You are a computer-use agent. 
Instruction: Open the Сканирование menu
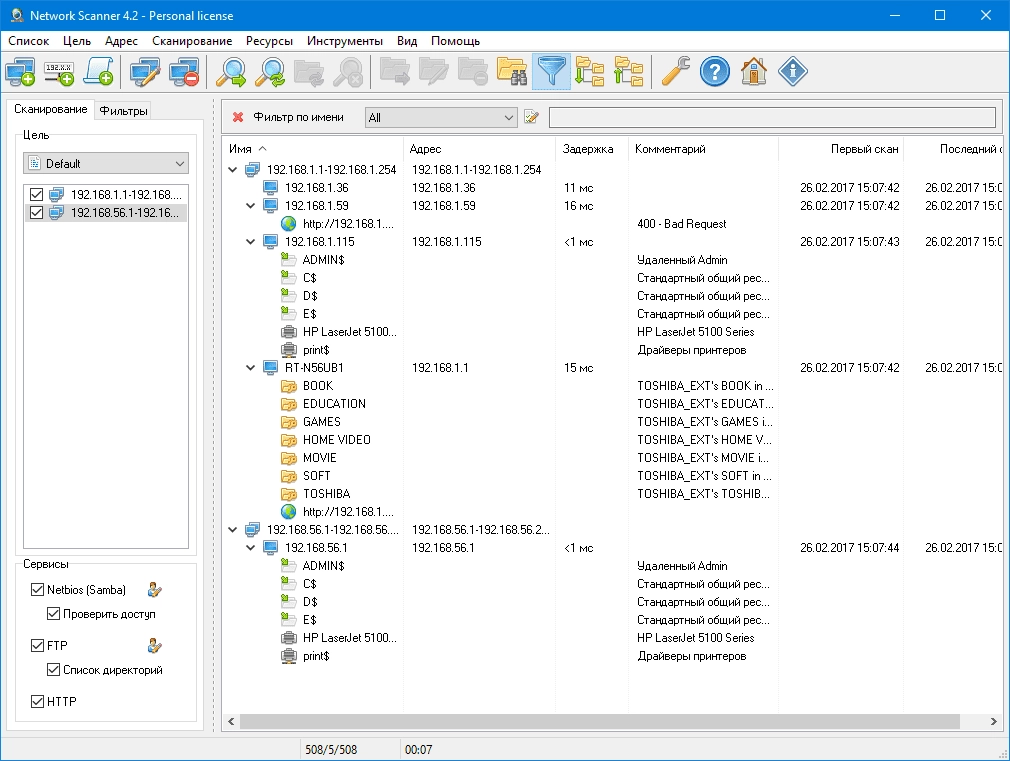(192, 41)
